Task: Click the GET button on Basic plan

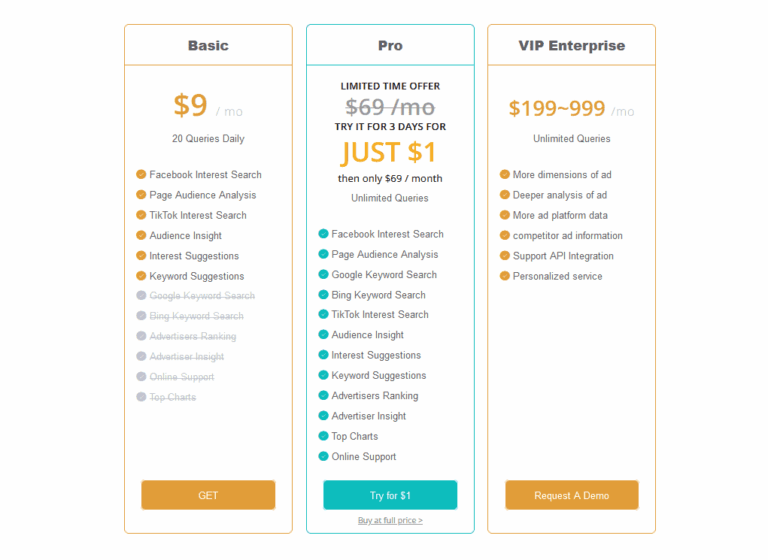Action: click(x=208, y=495)
